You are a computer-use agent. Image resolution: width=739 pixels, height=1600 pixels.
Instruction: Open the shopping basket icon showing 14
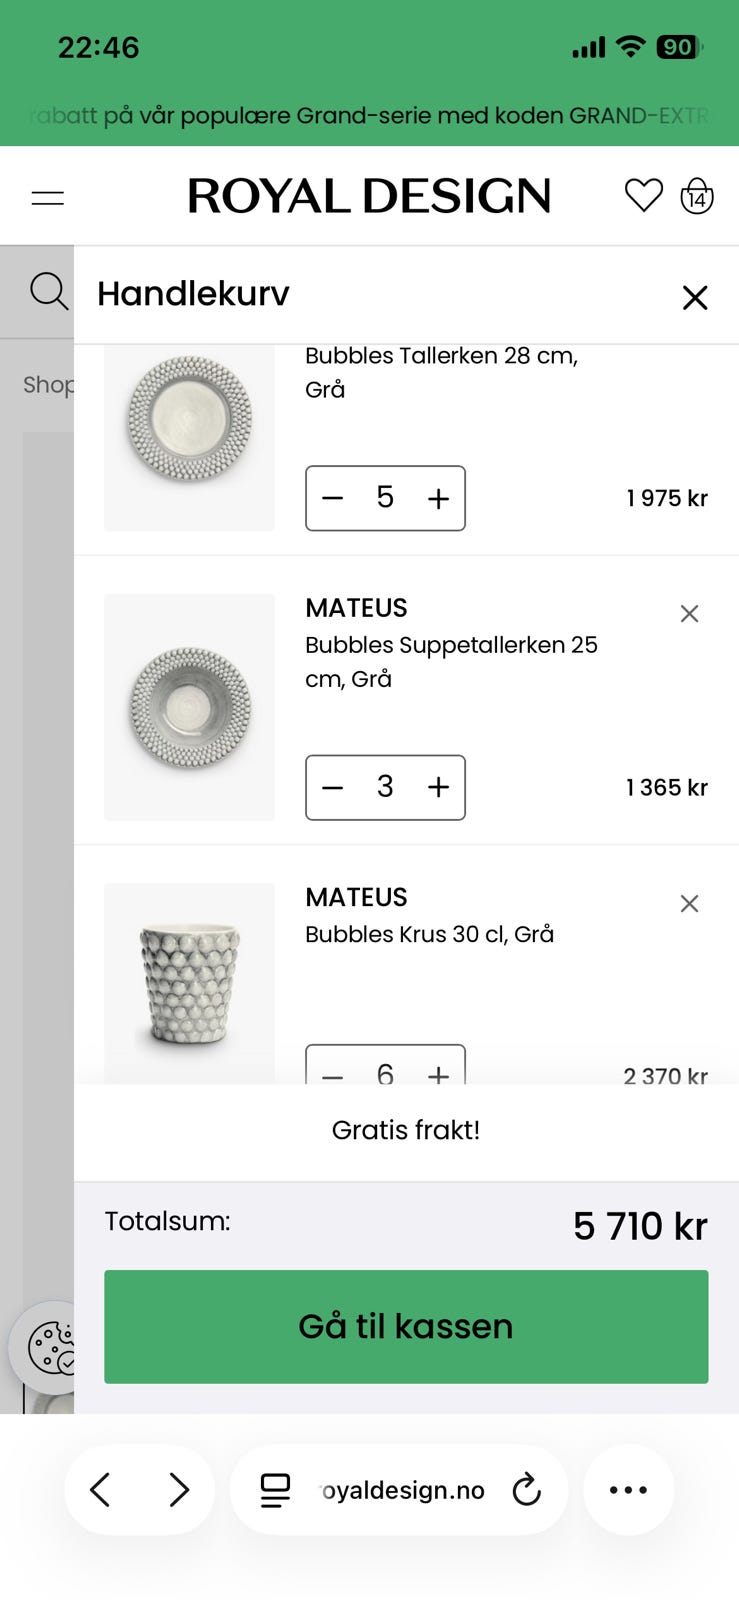pyautogui.click(x=697, y=195)
